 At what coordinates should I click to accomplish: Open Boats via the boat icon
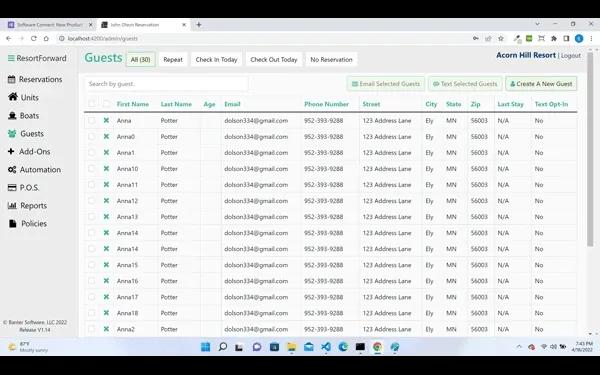click(12, 115)
